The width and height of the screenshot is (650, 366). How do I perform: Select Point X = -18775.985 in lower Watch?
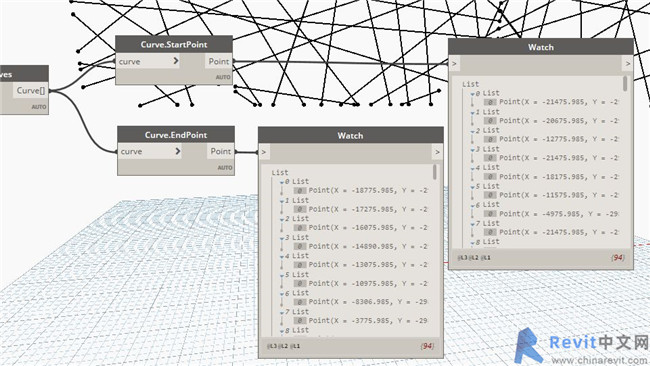point(368,190)
